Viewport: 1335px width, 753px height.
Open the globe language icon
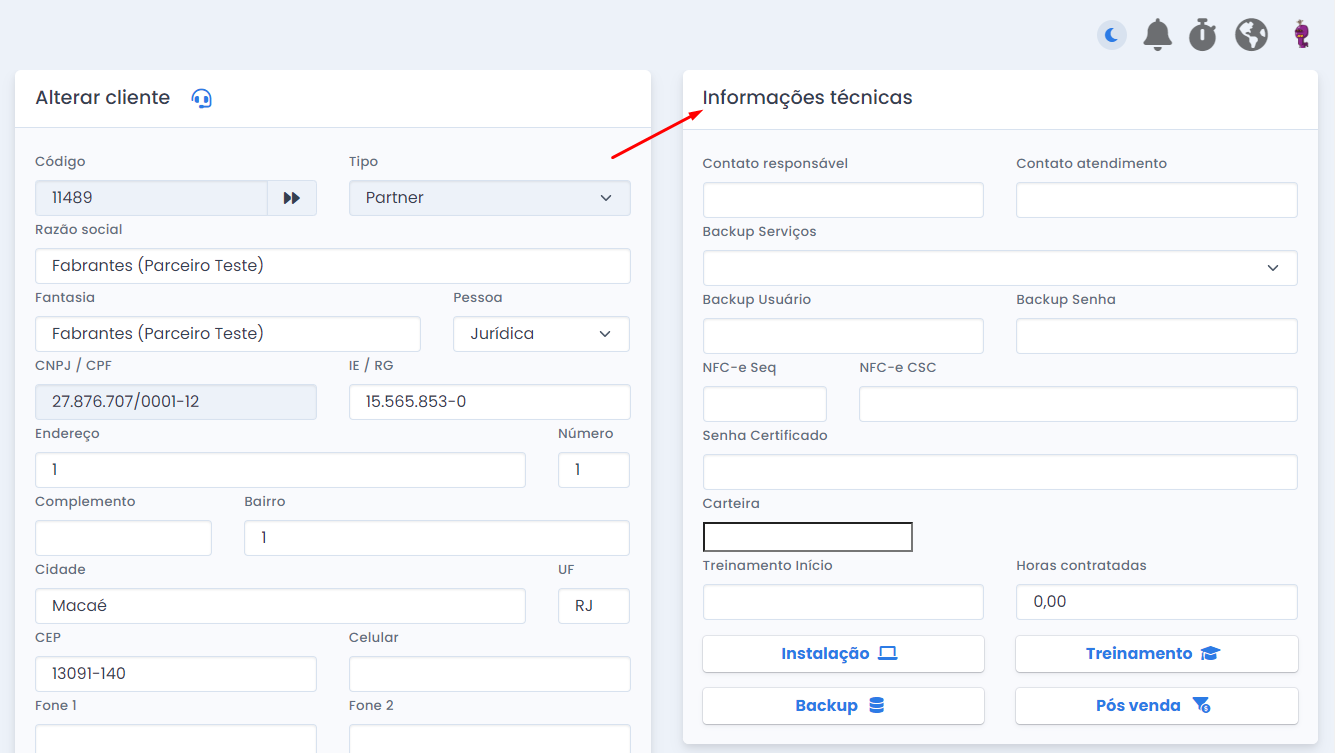1251,35
